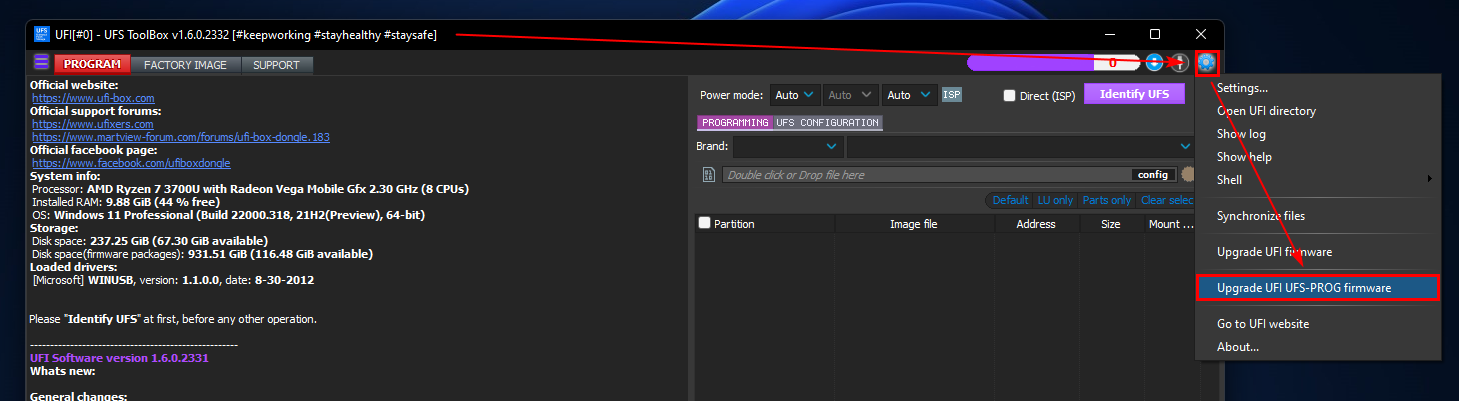Click the binary file icon beside drop field
Viewport: 1459px width, 401px height.
(x=708, y=175)
